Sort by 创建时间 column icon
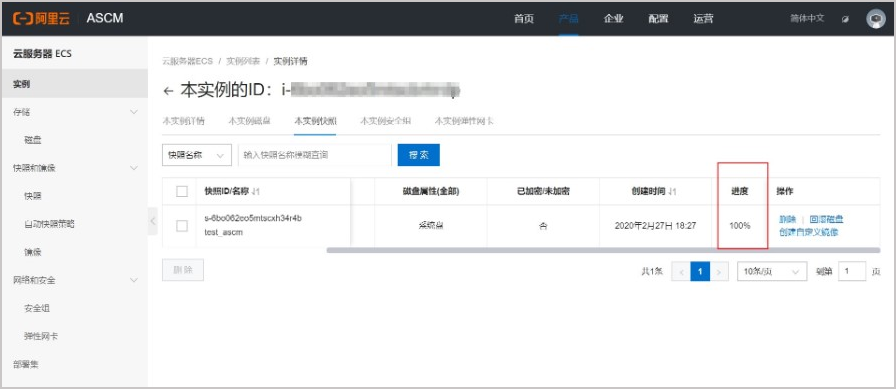This screenshot has width=896, height=389. tap(672, 192)
